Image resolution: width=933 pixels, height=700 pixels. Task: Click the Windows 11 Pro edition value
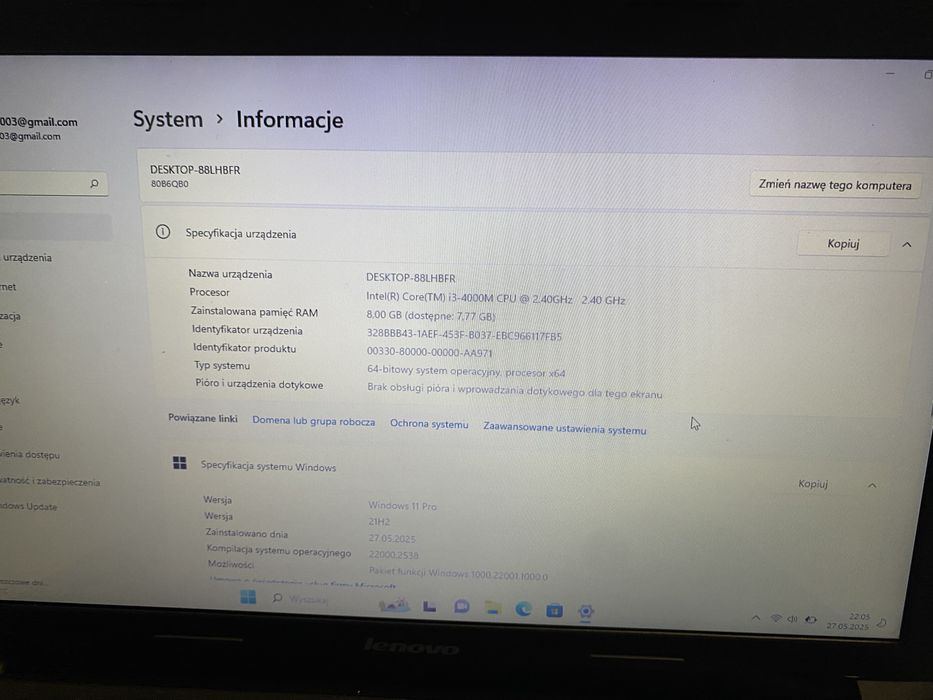[x=402, y=506]
